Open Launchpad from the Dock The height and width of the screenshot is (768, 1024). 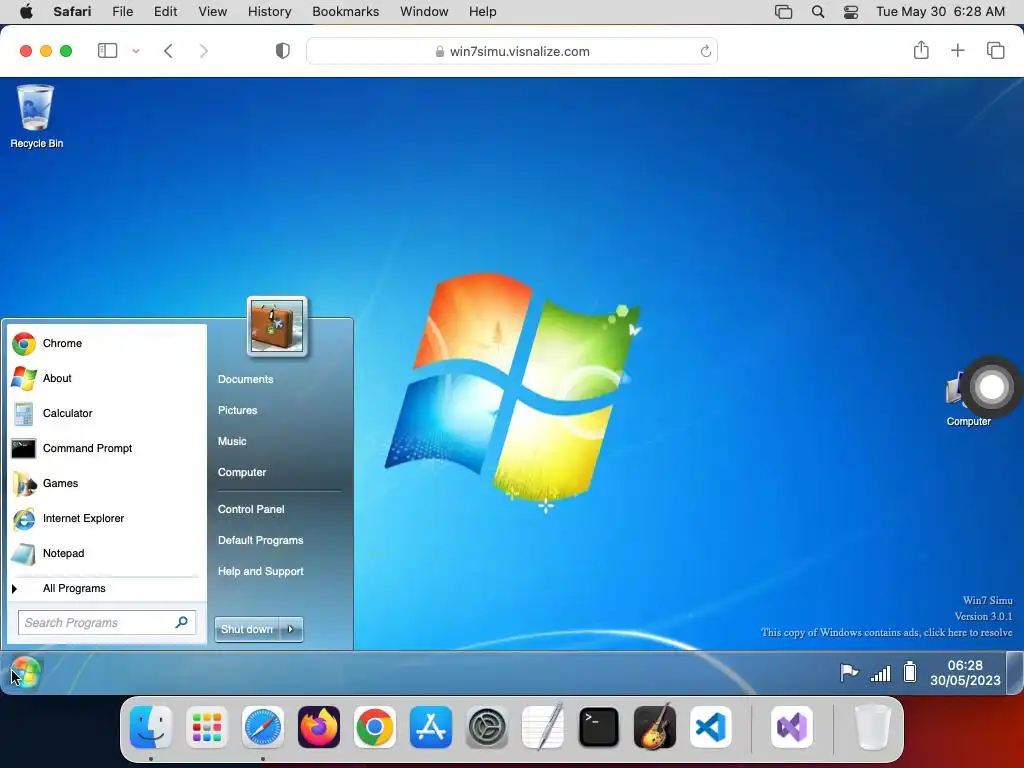207,727
